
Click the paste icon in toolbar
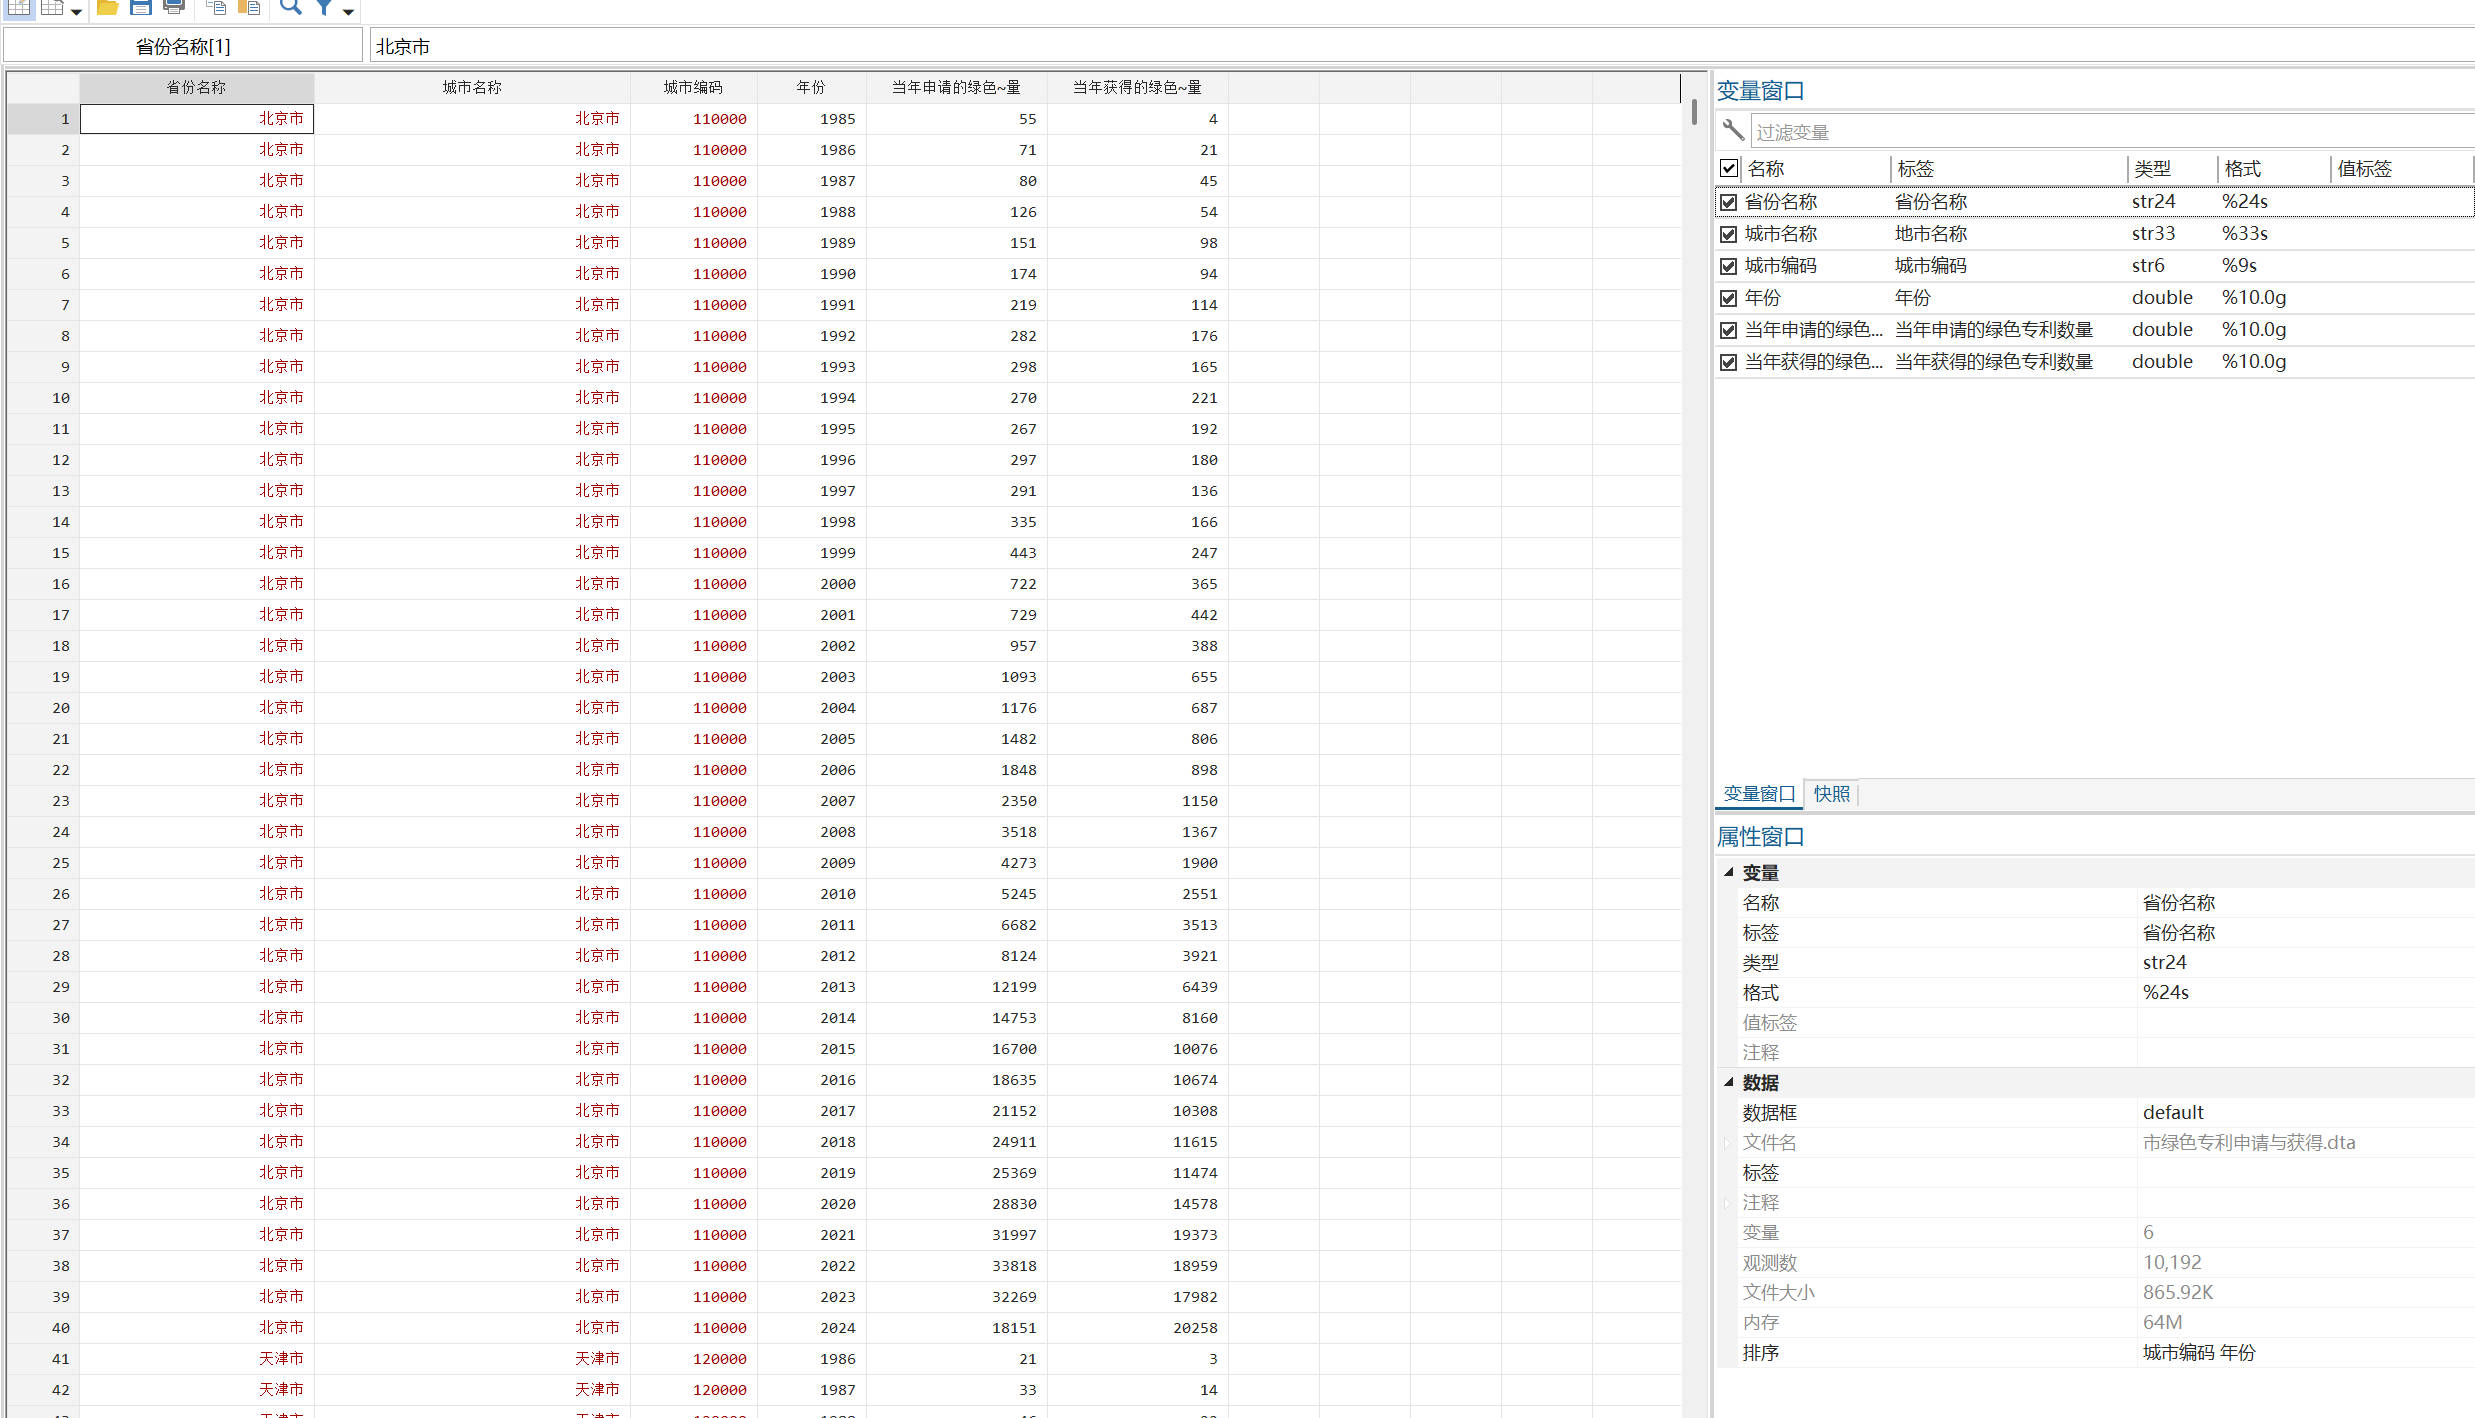249,8
